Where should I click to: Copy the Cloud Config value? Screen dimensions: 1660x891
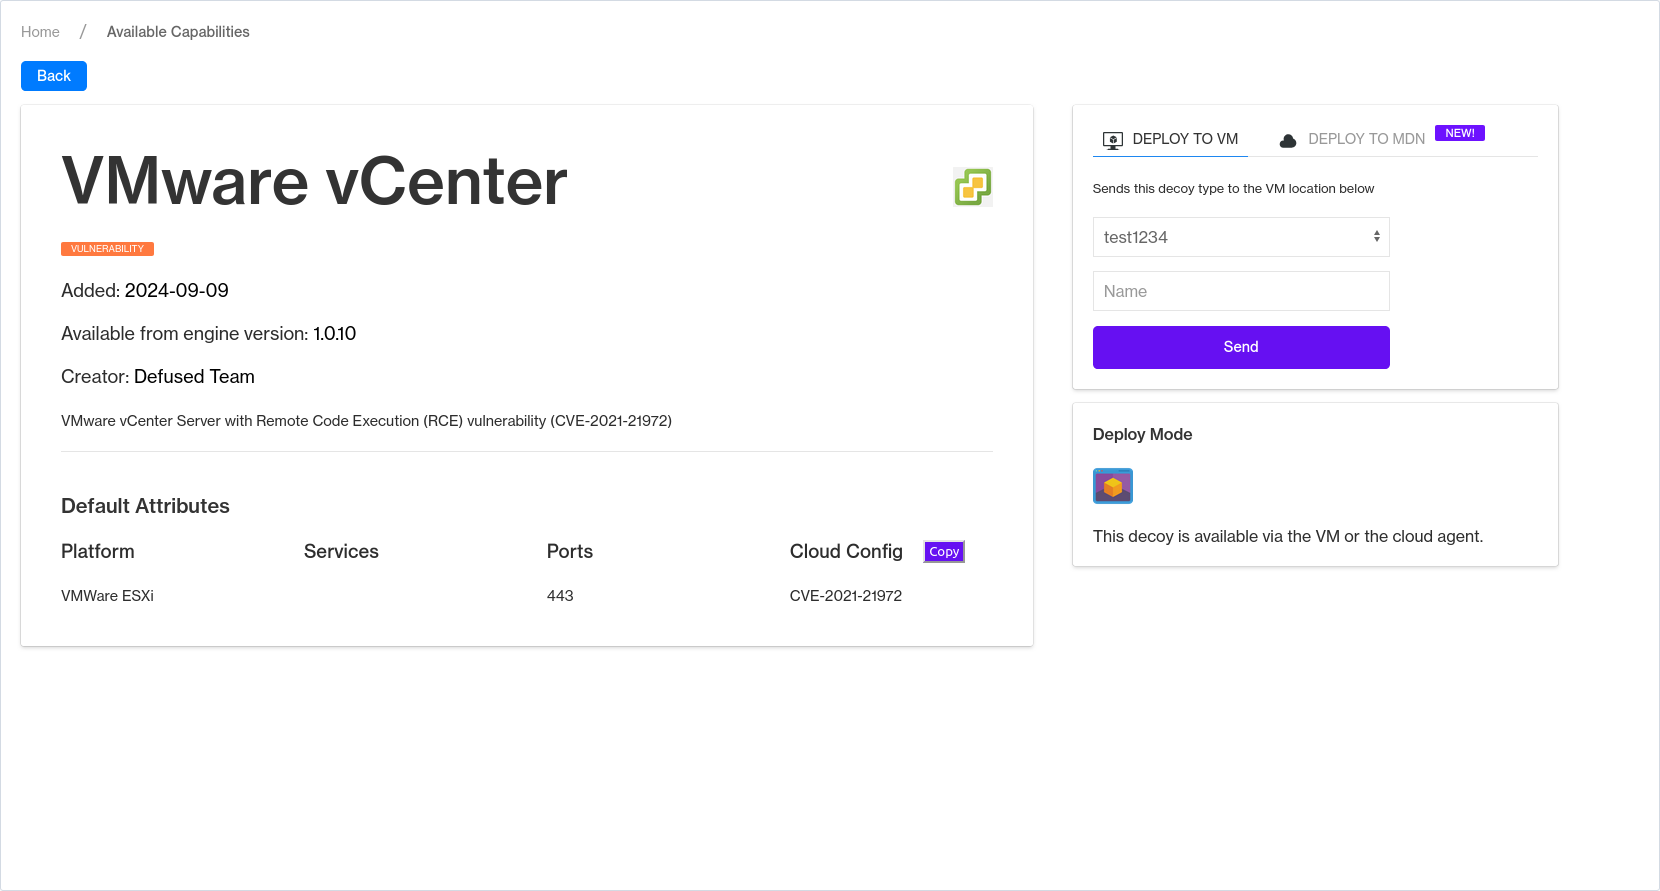[944, 552]
